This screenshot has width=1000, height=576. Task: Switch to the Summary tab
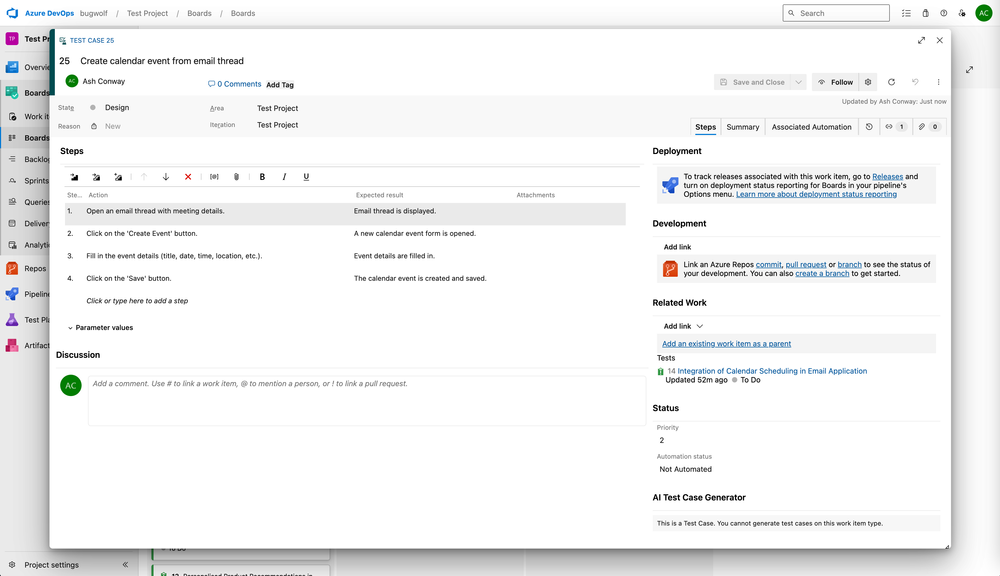click(741, 128)
